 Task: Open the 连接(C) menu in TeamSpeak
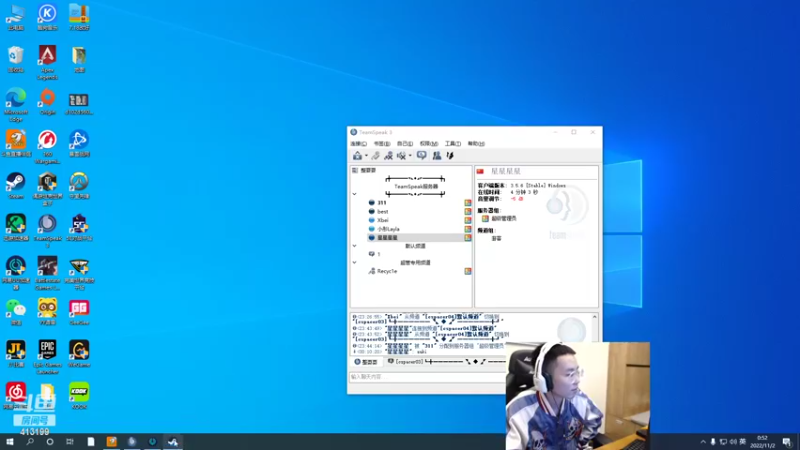click(x=358, y=144)
